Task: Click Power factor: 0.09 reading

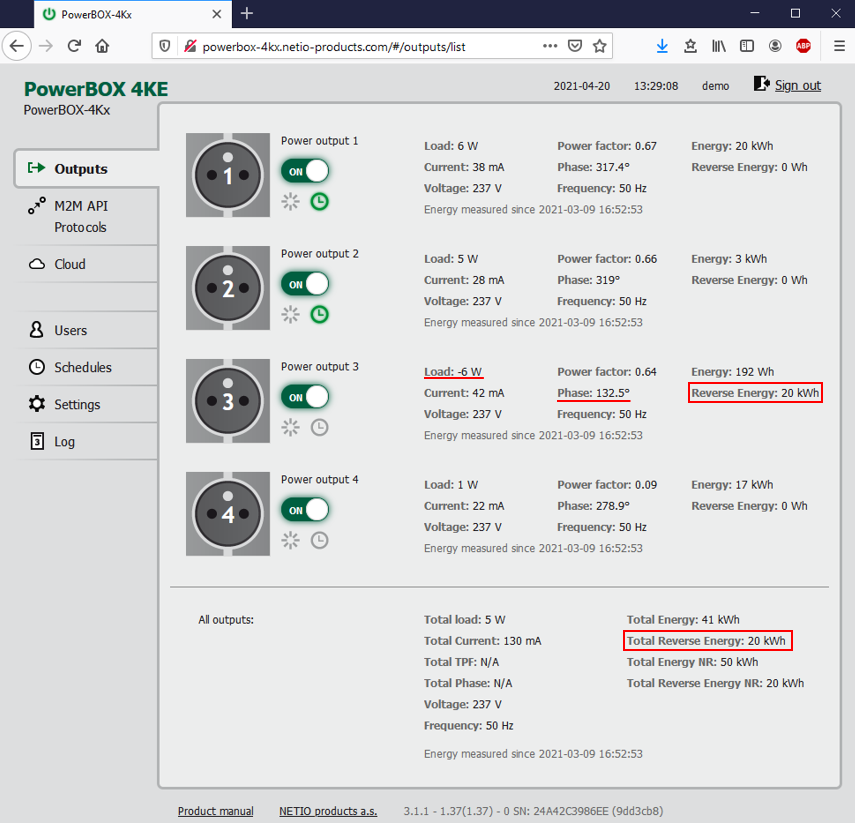Action: pyautogui.click(x=607, y=485)
